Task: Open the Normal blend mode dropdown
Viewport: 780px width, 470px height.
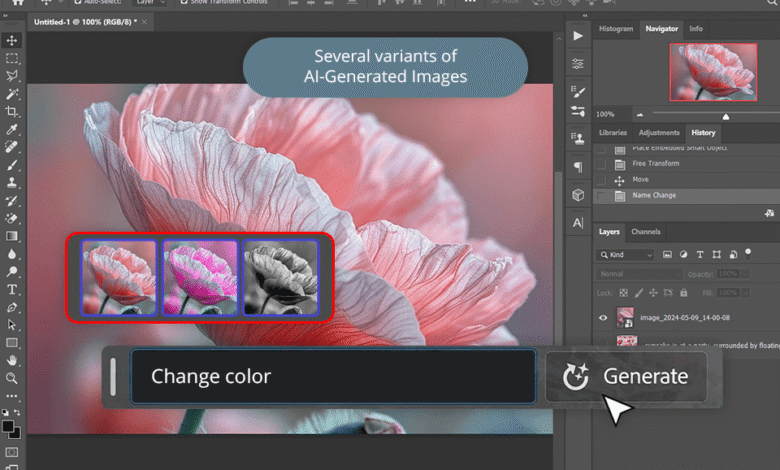Action: 639,274
